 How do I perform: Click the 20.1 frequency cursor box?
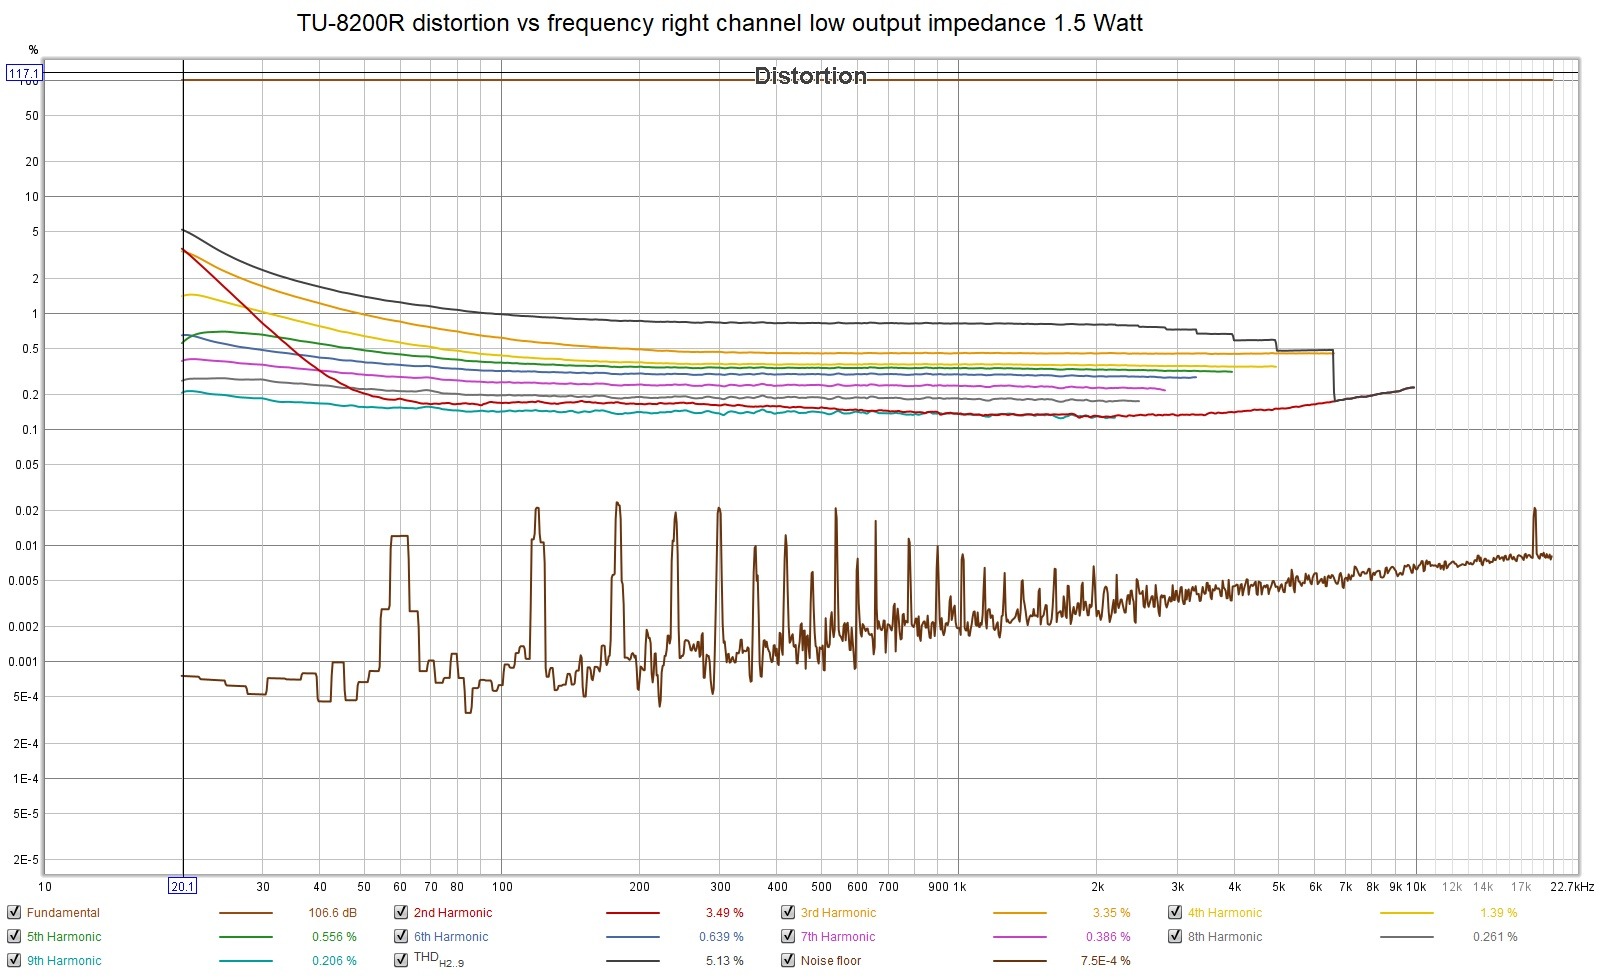(183, 886)
